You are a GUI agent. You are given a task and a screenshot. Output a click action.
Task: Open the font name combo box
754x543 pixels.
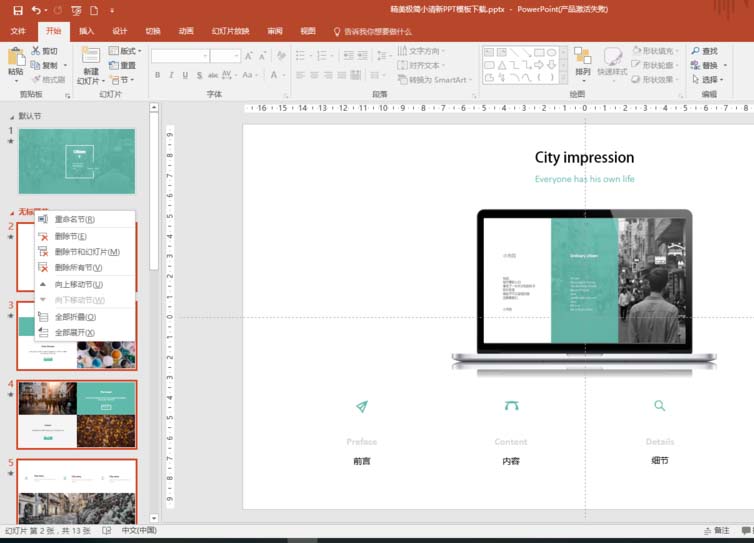click(180, 56)
